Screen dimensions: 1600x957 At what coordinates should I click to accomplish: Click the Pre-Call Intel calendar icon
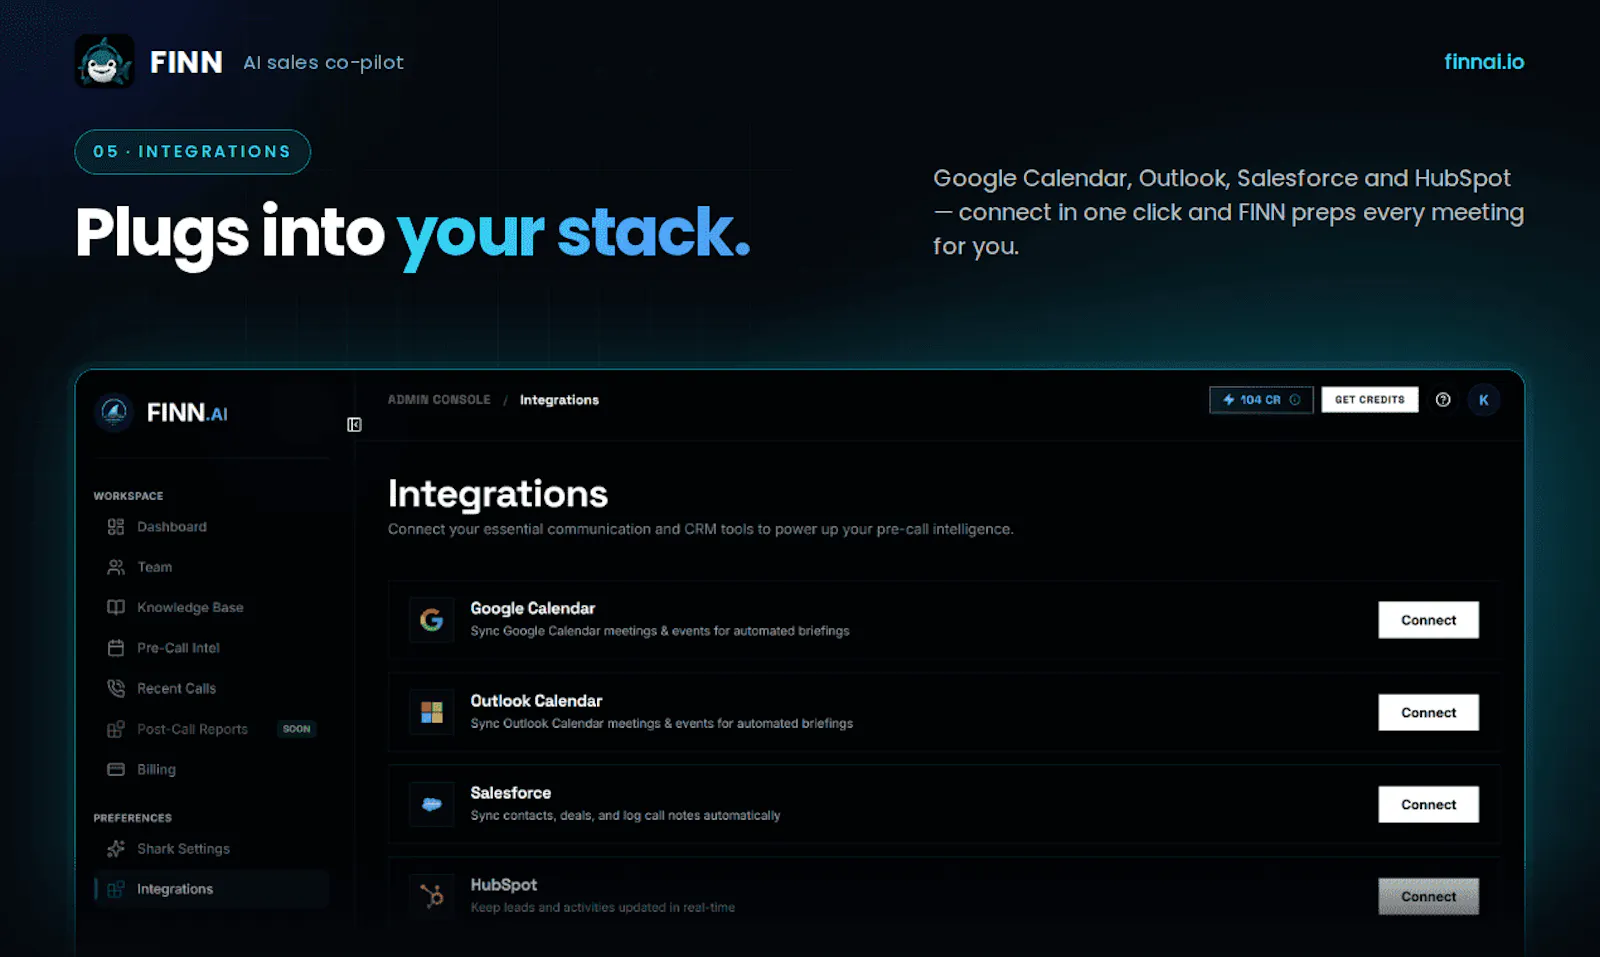click(x=116, y=648)
